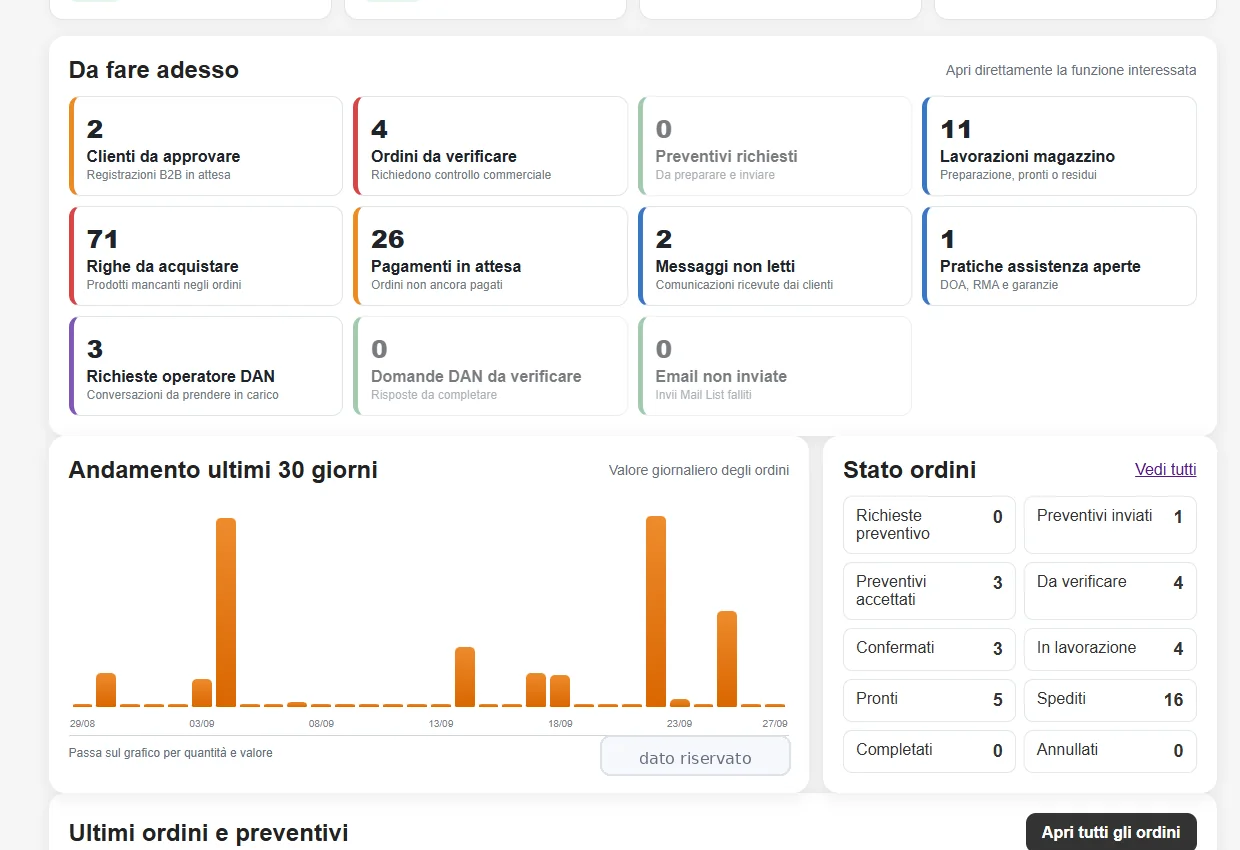Viewport: 1240px width, 850px height.
Task: Click the 27/09 date label on chart
Action: click(x=775, y=723)
